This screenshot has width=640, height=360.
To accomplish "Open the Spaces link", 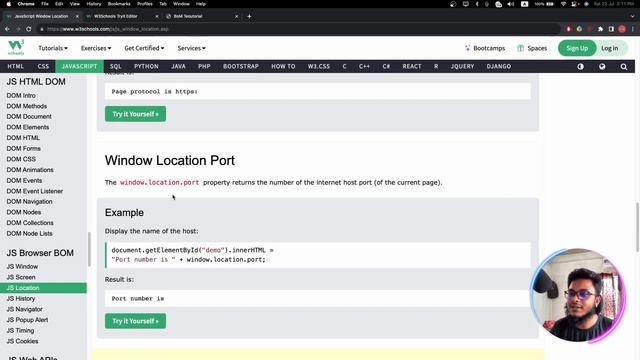I will click(537, 48).
